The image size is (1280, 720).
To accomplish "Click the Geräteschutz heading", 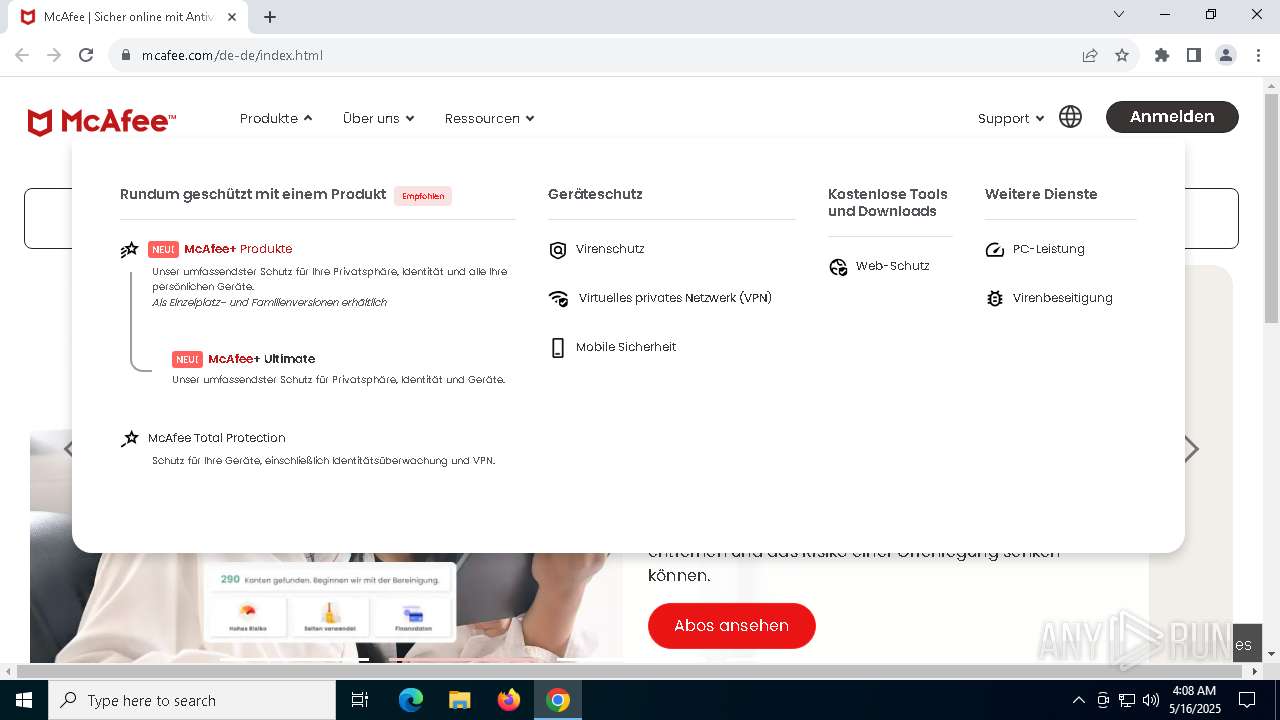I will click(x=595, y=194).
